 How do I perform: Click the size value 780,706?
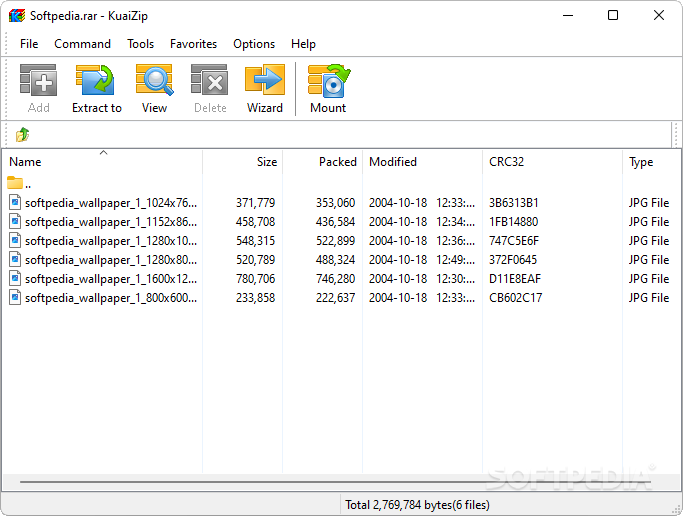coord(255,279)
